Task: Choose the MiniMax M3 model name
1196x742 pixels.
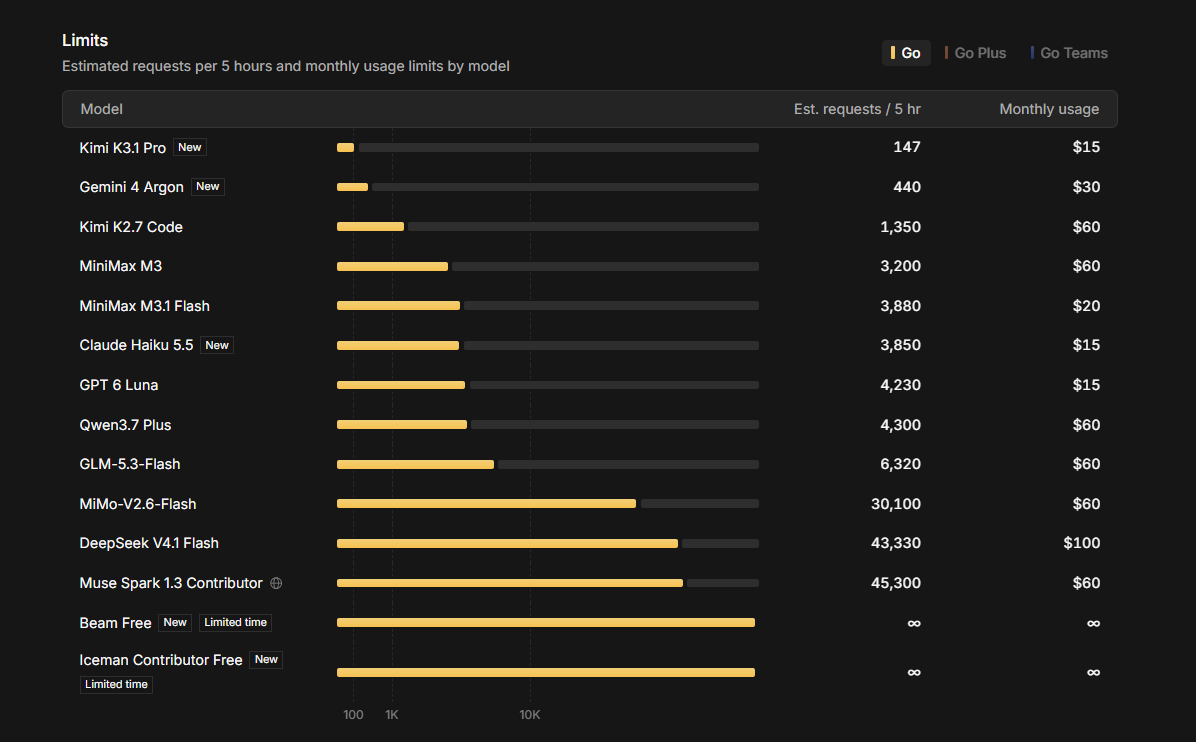Action: click(121, 266)
